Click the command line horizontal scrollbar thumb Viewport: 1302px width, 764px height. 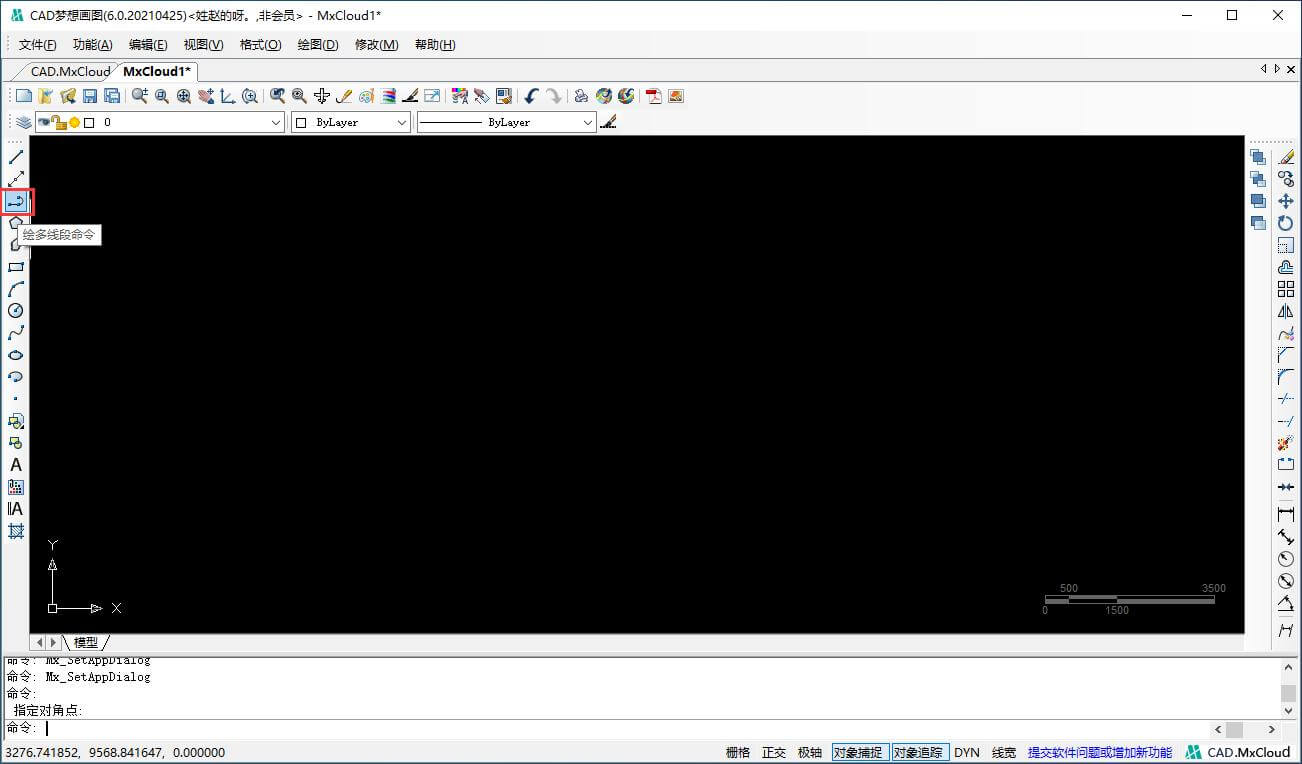1234,729
